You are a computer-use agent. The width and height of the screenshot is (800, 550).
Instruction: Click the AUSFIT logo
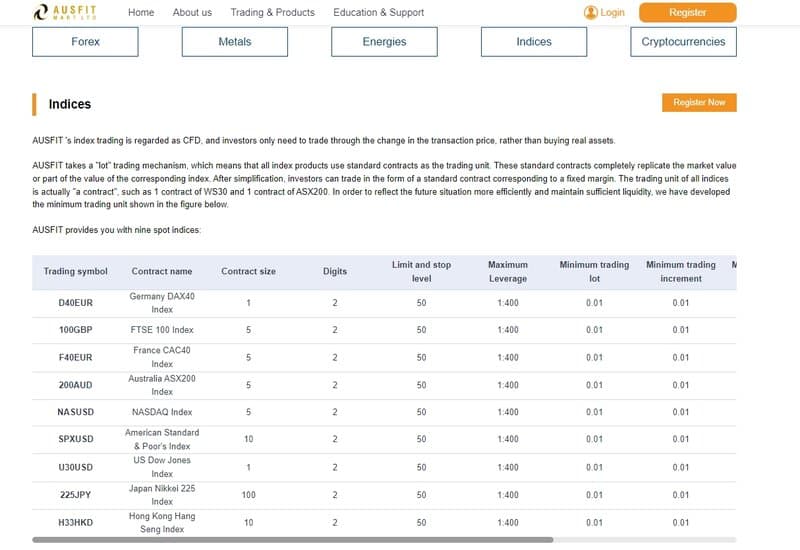pos(65,12)
